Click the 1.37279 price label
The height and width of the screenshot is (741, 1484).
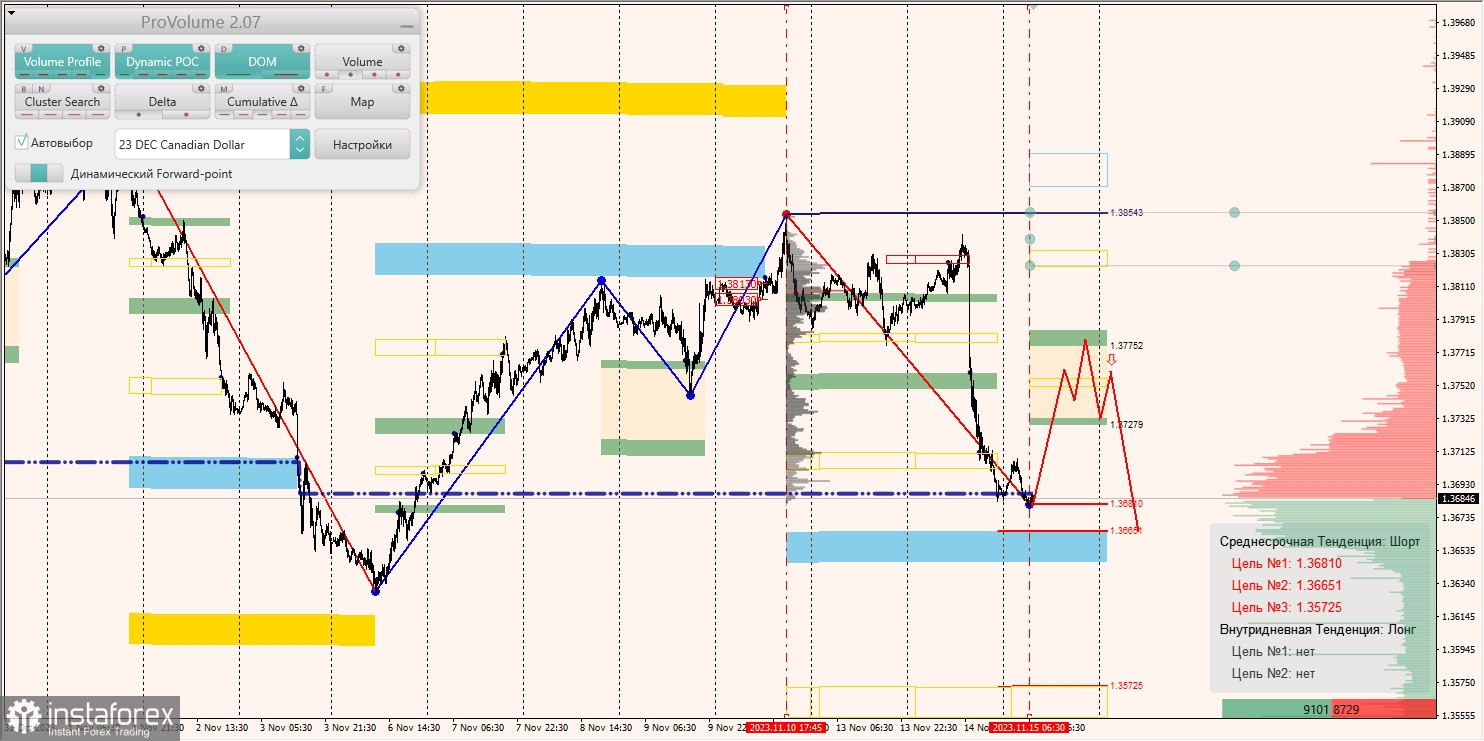tap(1126, 425)
